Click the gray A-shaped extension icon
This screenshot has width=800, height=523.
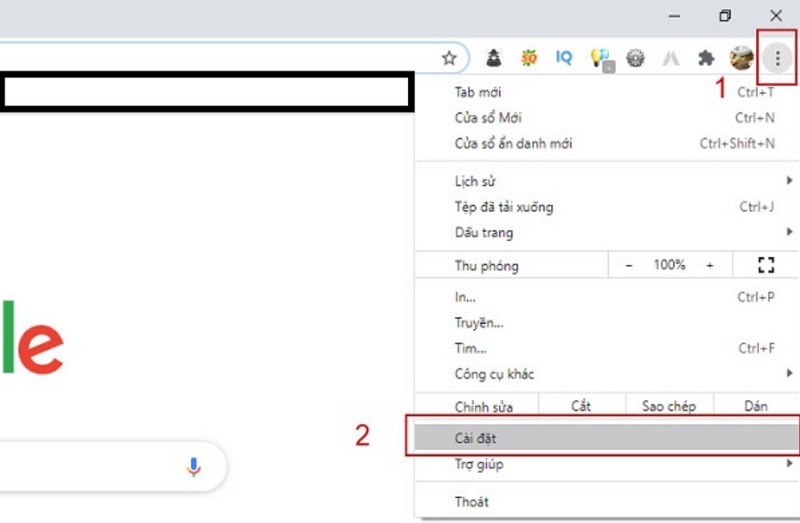click(x=670, y=58)
